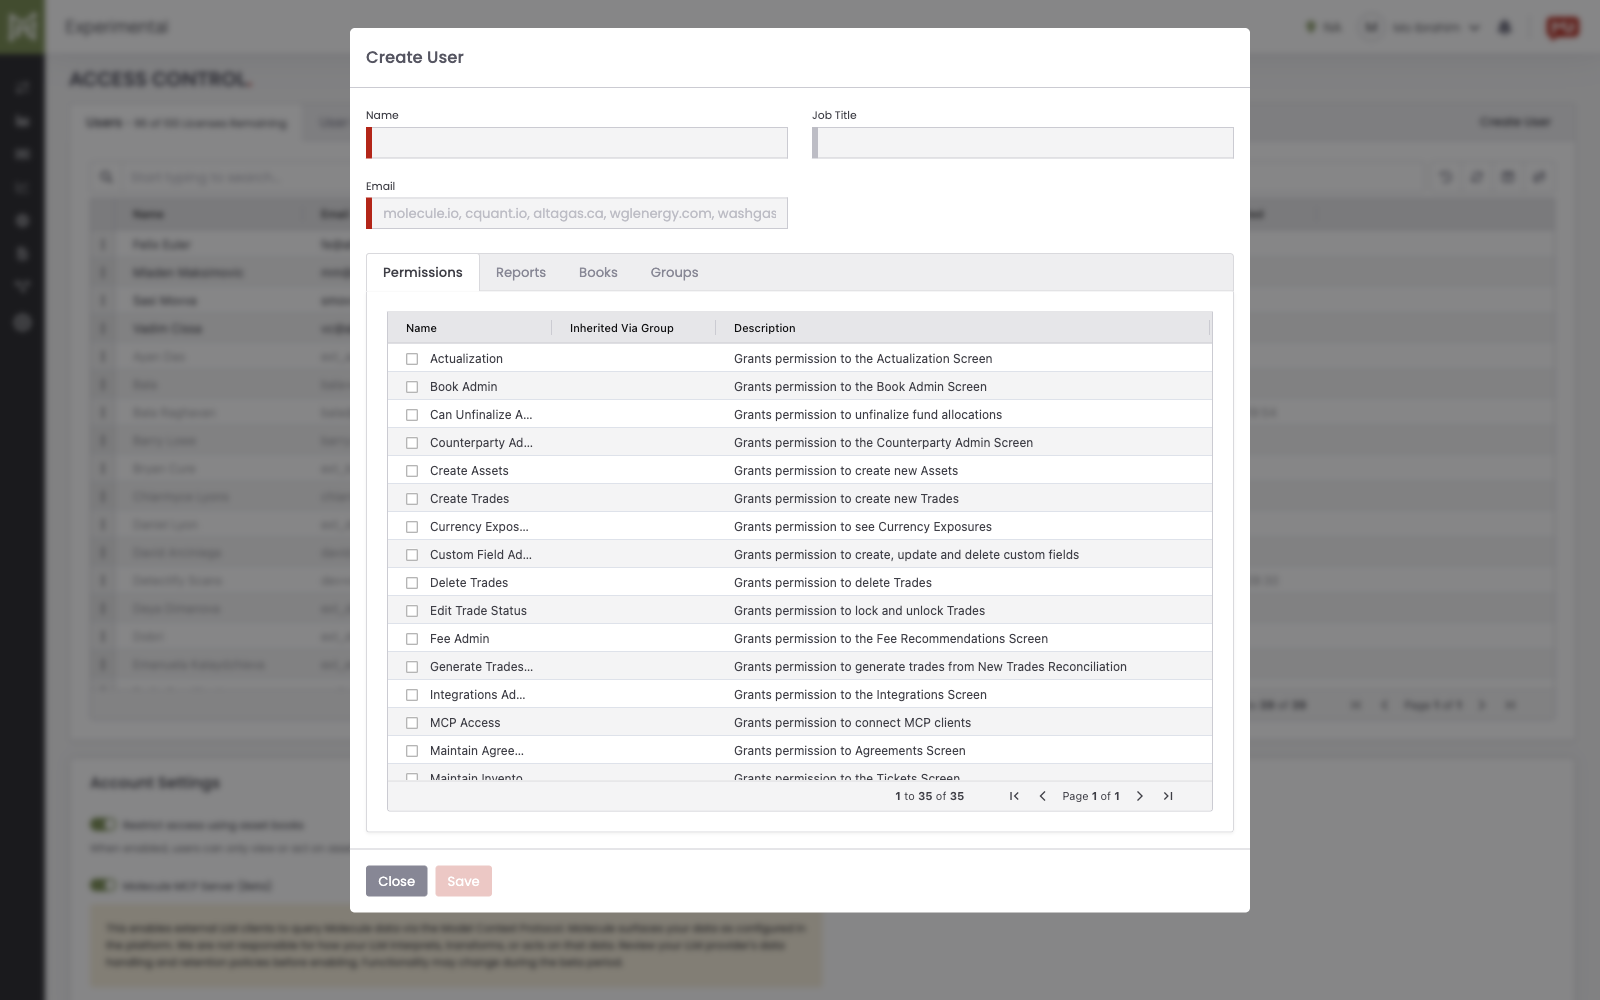Click the disabled Save button
The height and width of the screenshot is (1000, 1600).
[x=463, y=881]
